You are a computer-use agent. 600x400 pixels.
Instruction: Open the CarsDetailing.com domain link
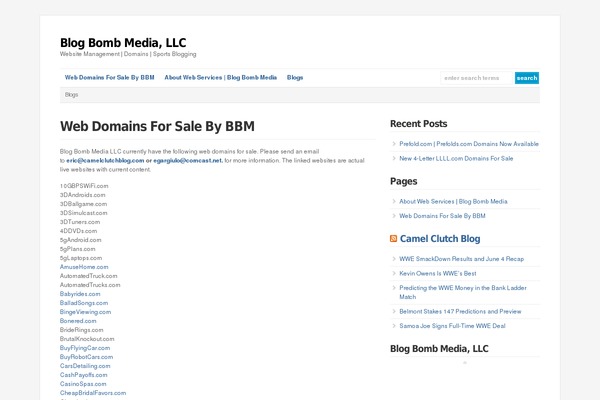[85, 366]
